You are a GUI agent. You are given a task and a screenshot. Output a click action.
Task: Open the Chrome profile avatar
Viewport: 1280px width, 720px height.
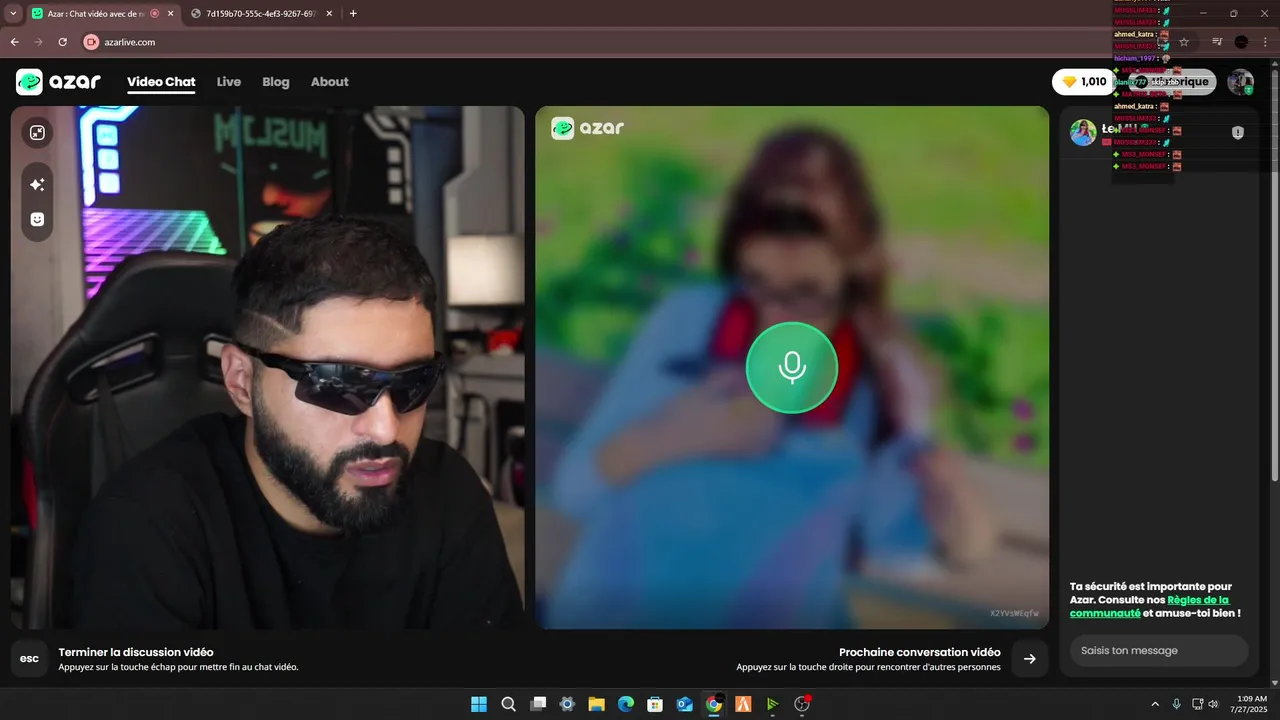coord(1241,42)
